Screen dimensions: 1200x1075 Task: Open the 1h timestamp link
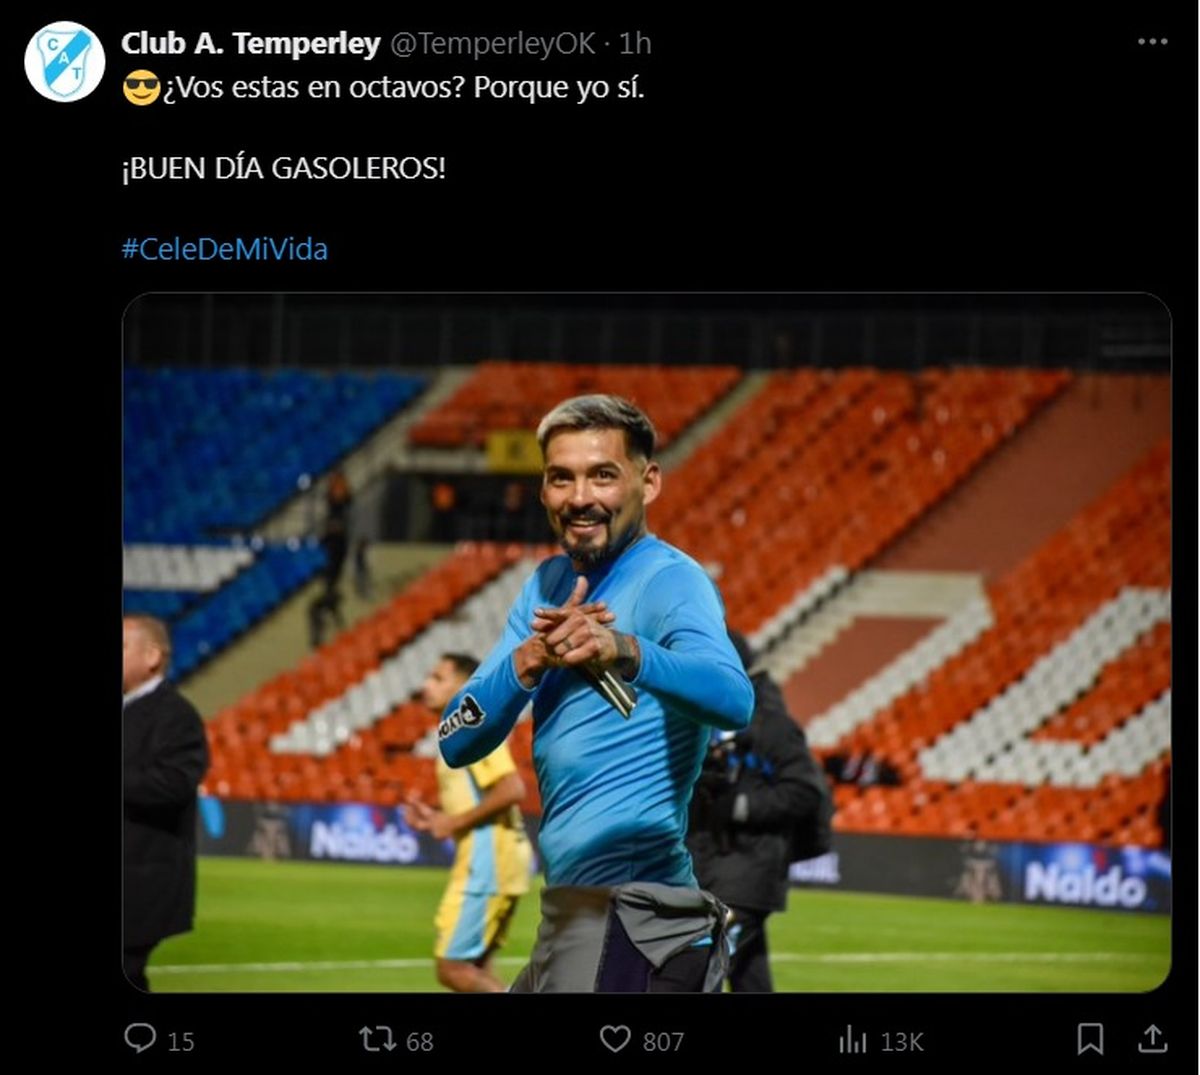tap(634, 43)
